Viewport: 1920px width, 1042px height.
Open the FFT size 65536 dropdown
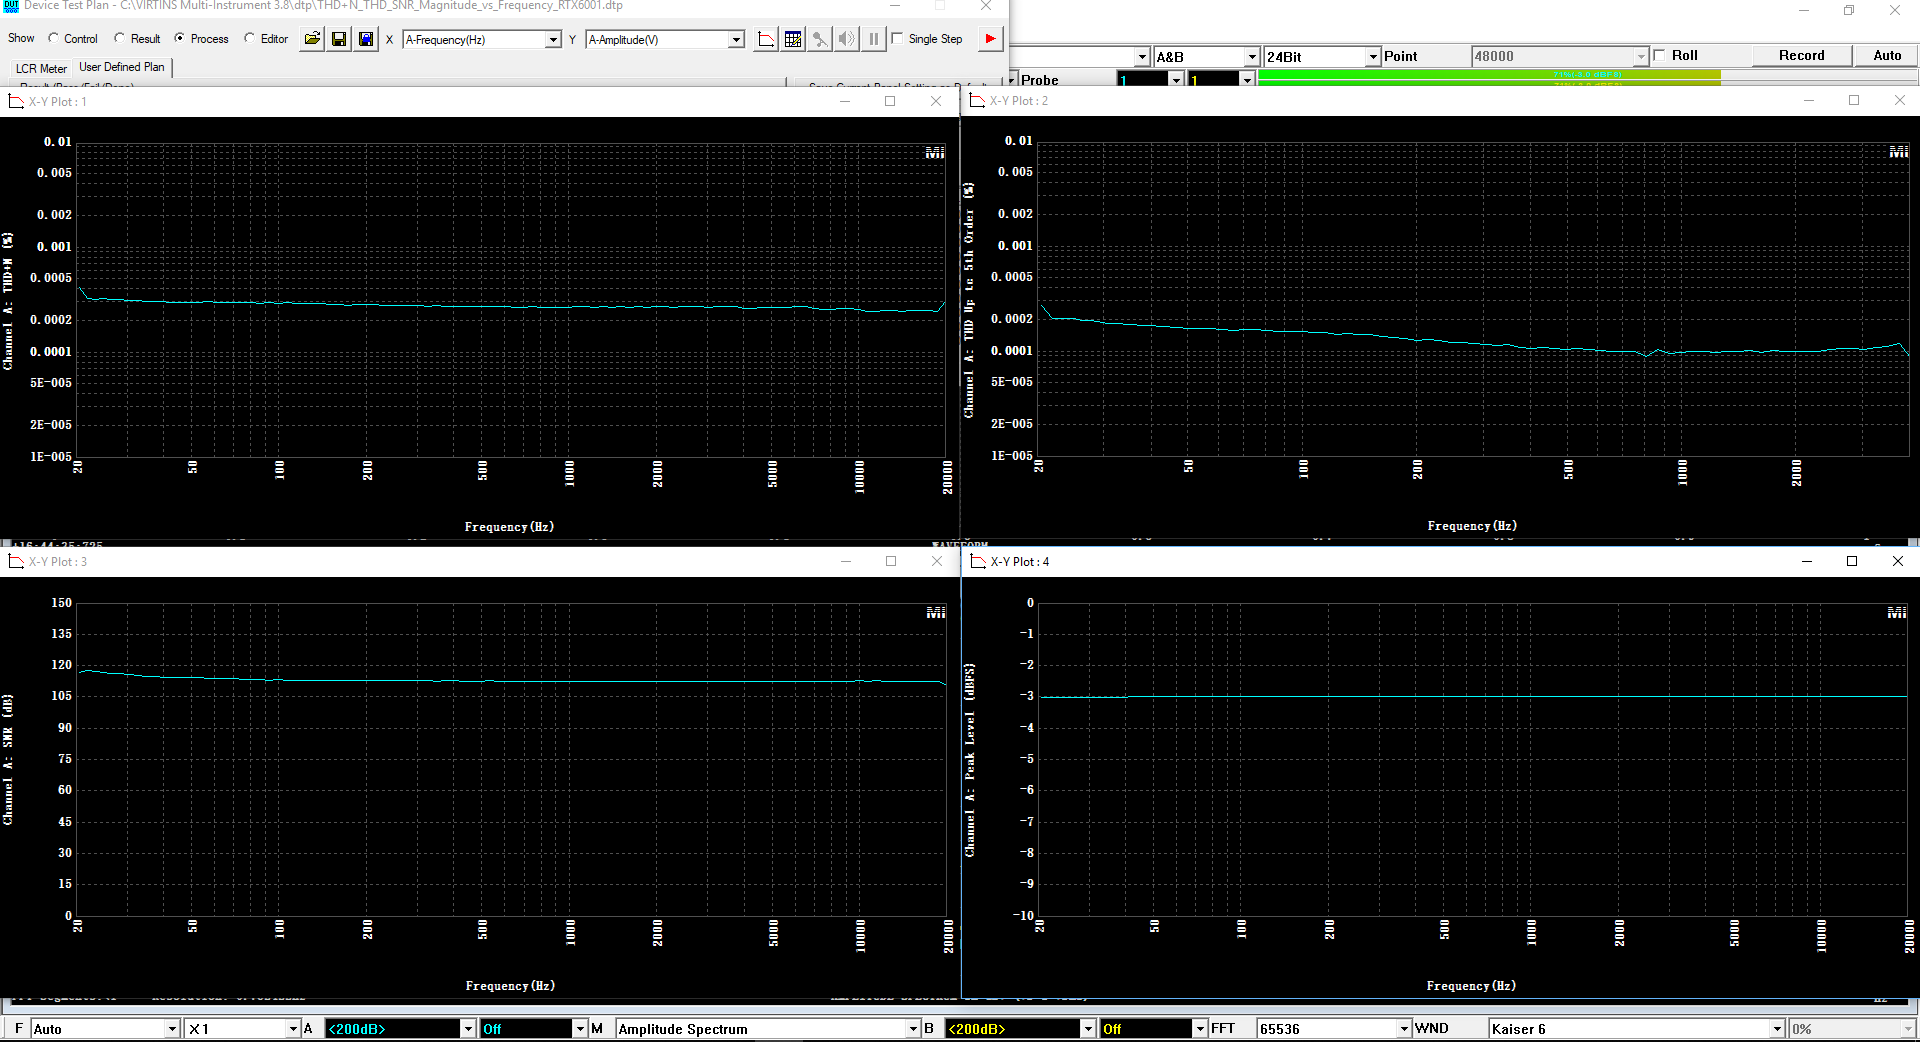(x=1404, y=1029)
